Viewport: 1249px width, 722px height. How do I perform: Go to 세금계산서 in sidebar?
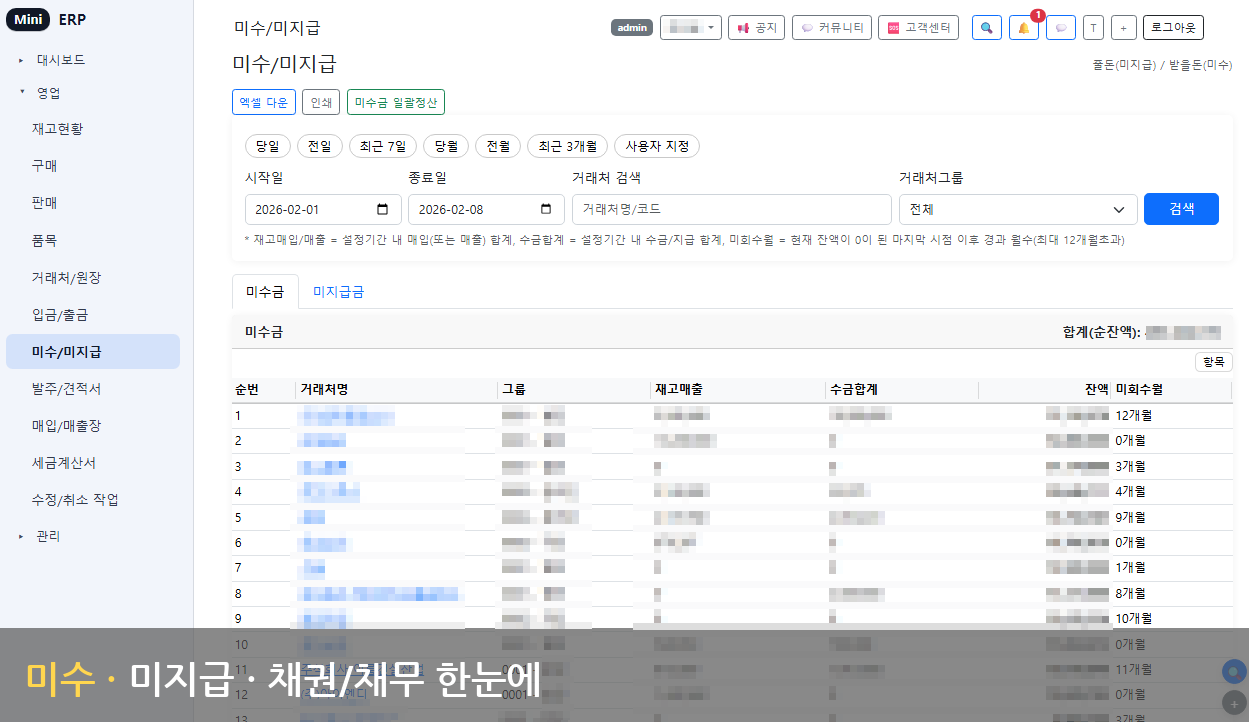pyautogui.click(x=63, y=462)
